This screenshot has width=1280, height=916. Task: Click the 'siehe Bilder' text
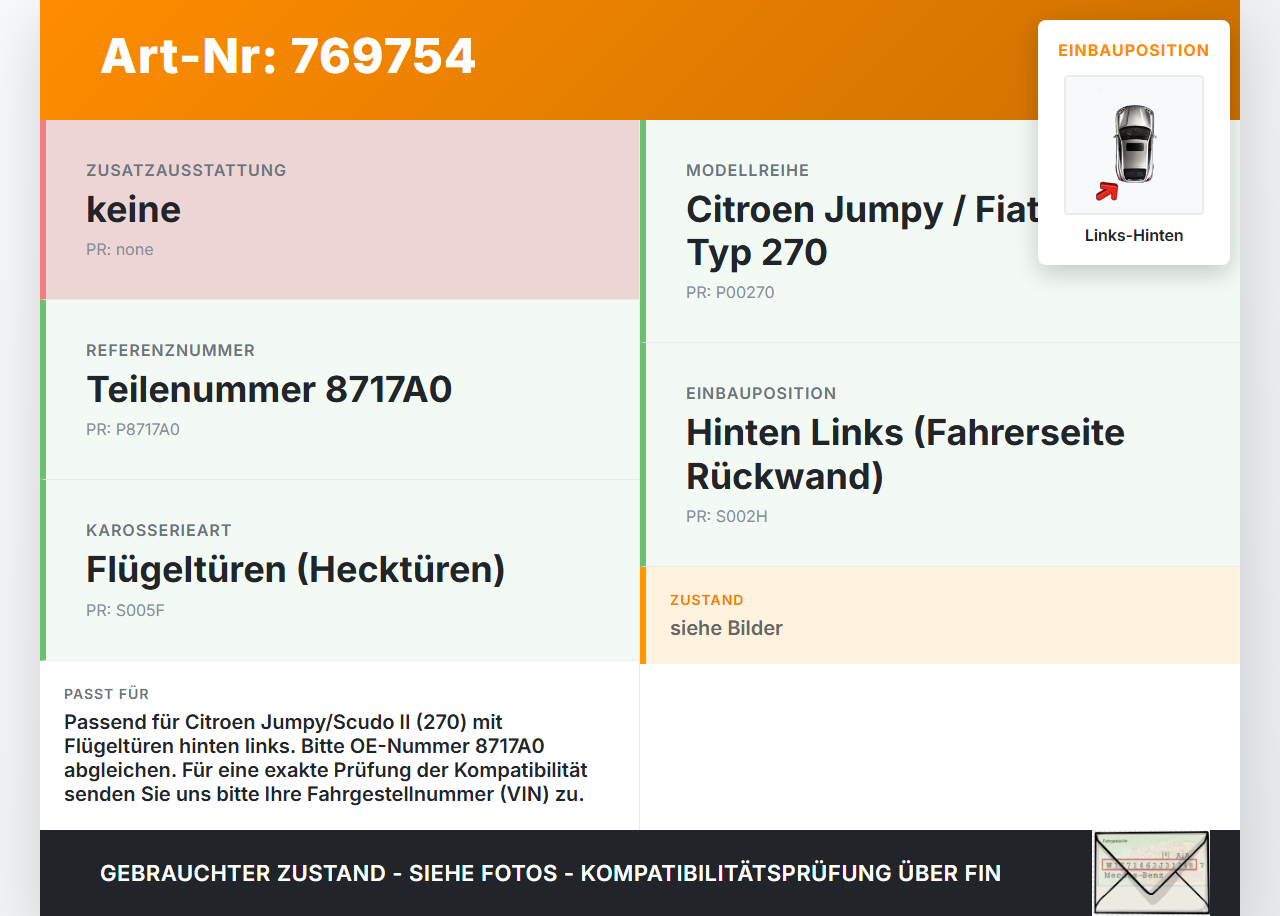[x=726, y=628]
